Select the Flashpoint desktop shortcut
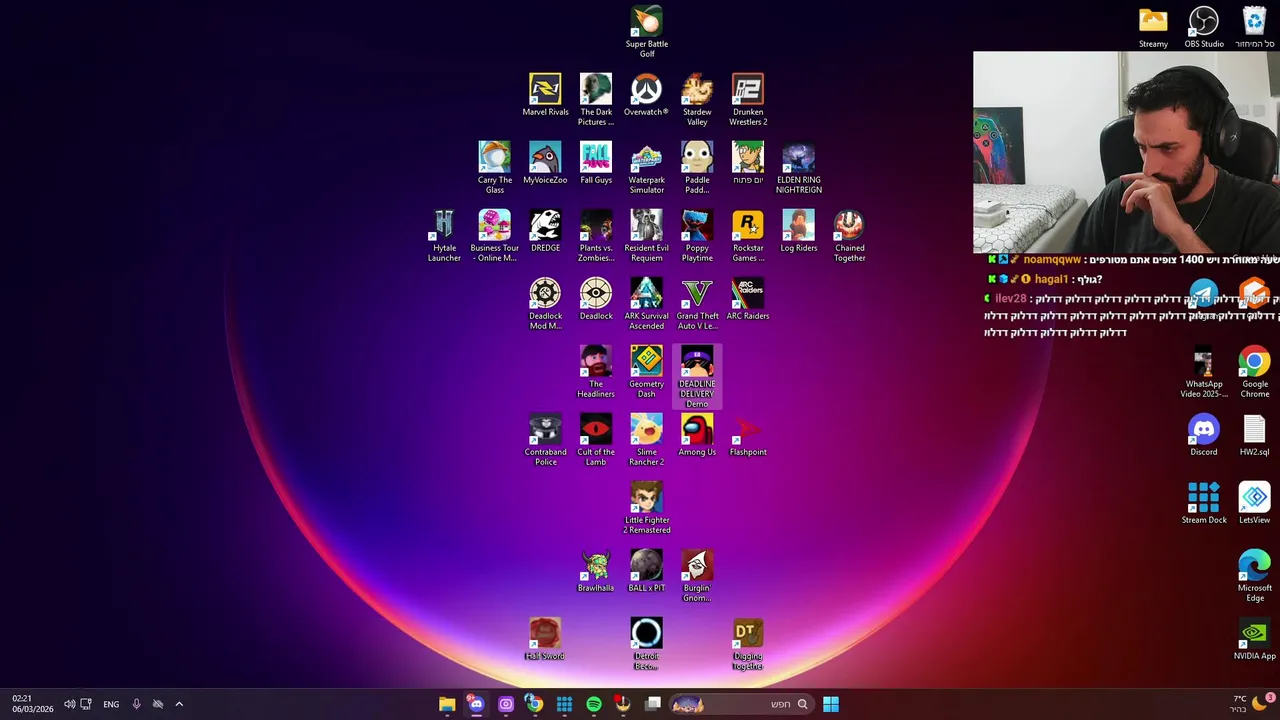The image size is (1280, 720). pos(748,435)
